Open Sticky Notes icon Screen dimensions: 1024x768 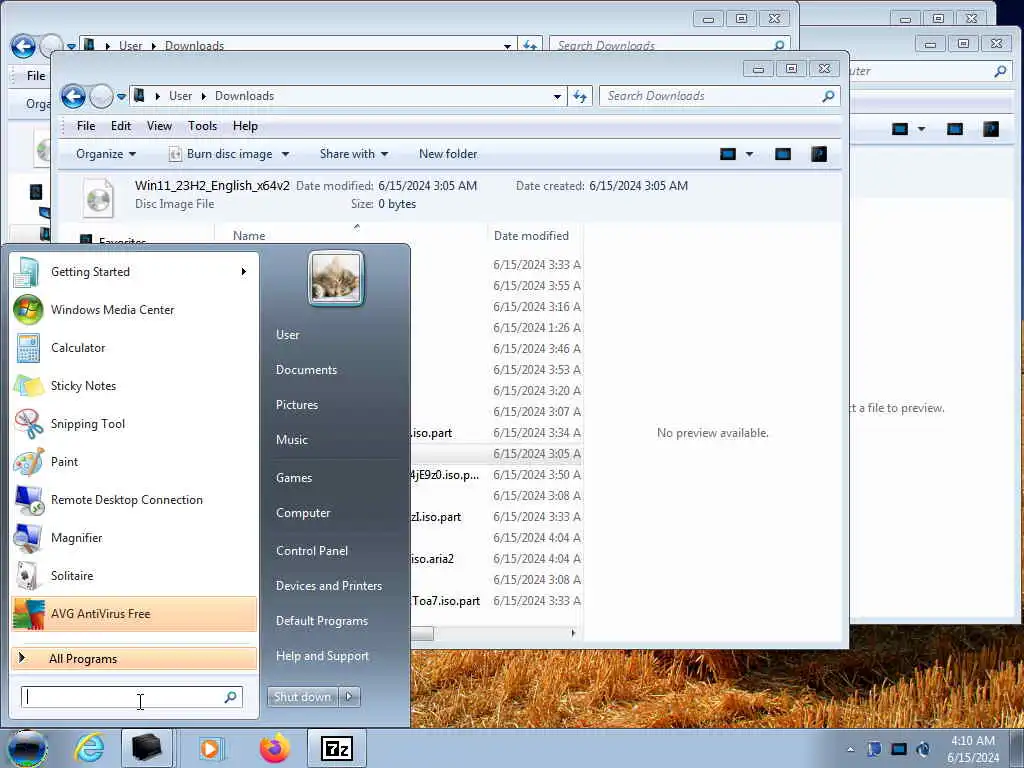tap(27, 385)
